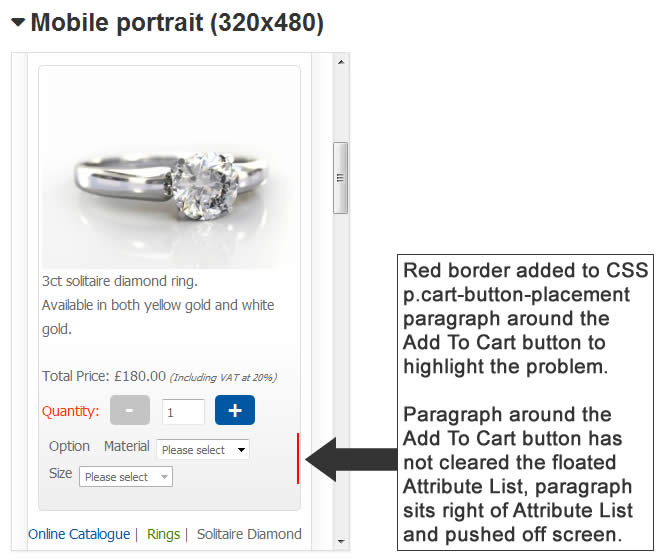This screenshot has height=560, width=660.
Task: Click the scrollbar down arrow
Action: (x=340, y=541)
